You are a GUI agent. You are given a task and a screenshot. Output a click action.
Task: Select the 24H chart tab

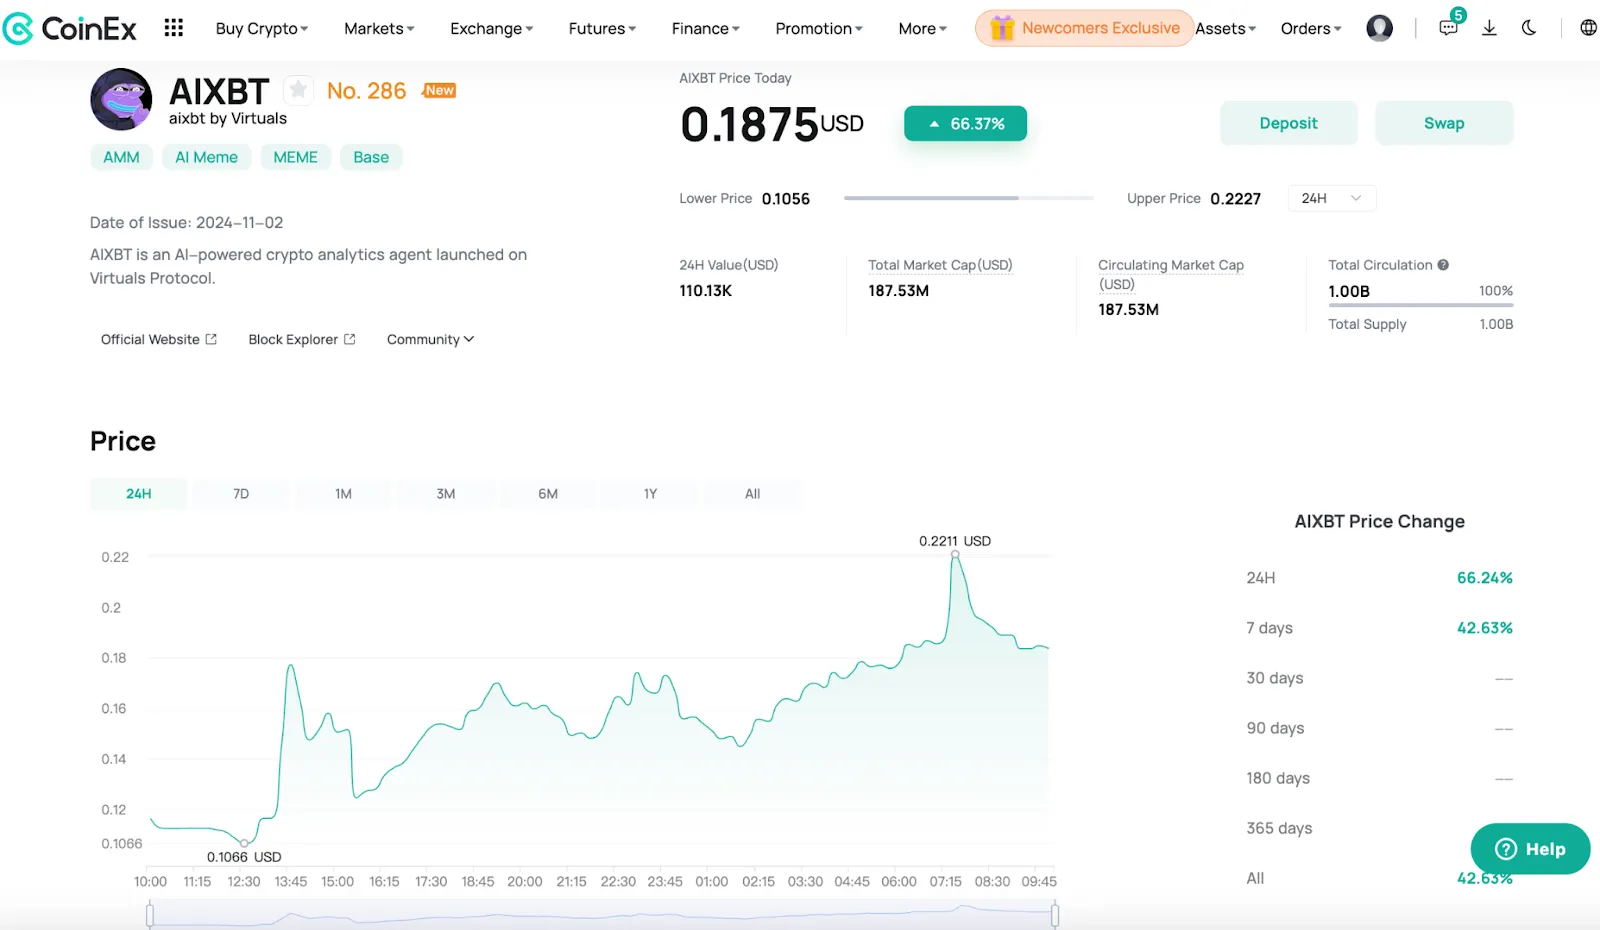point(138,494)
